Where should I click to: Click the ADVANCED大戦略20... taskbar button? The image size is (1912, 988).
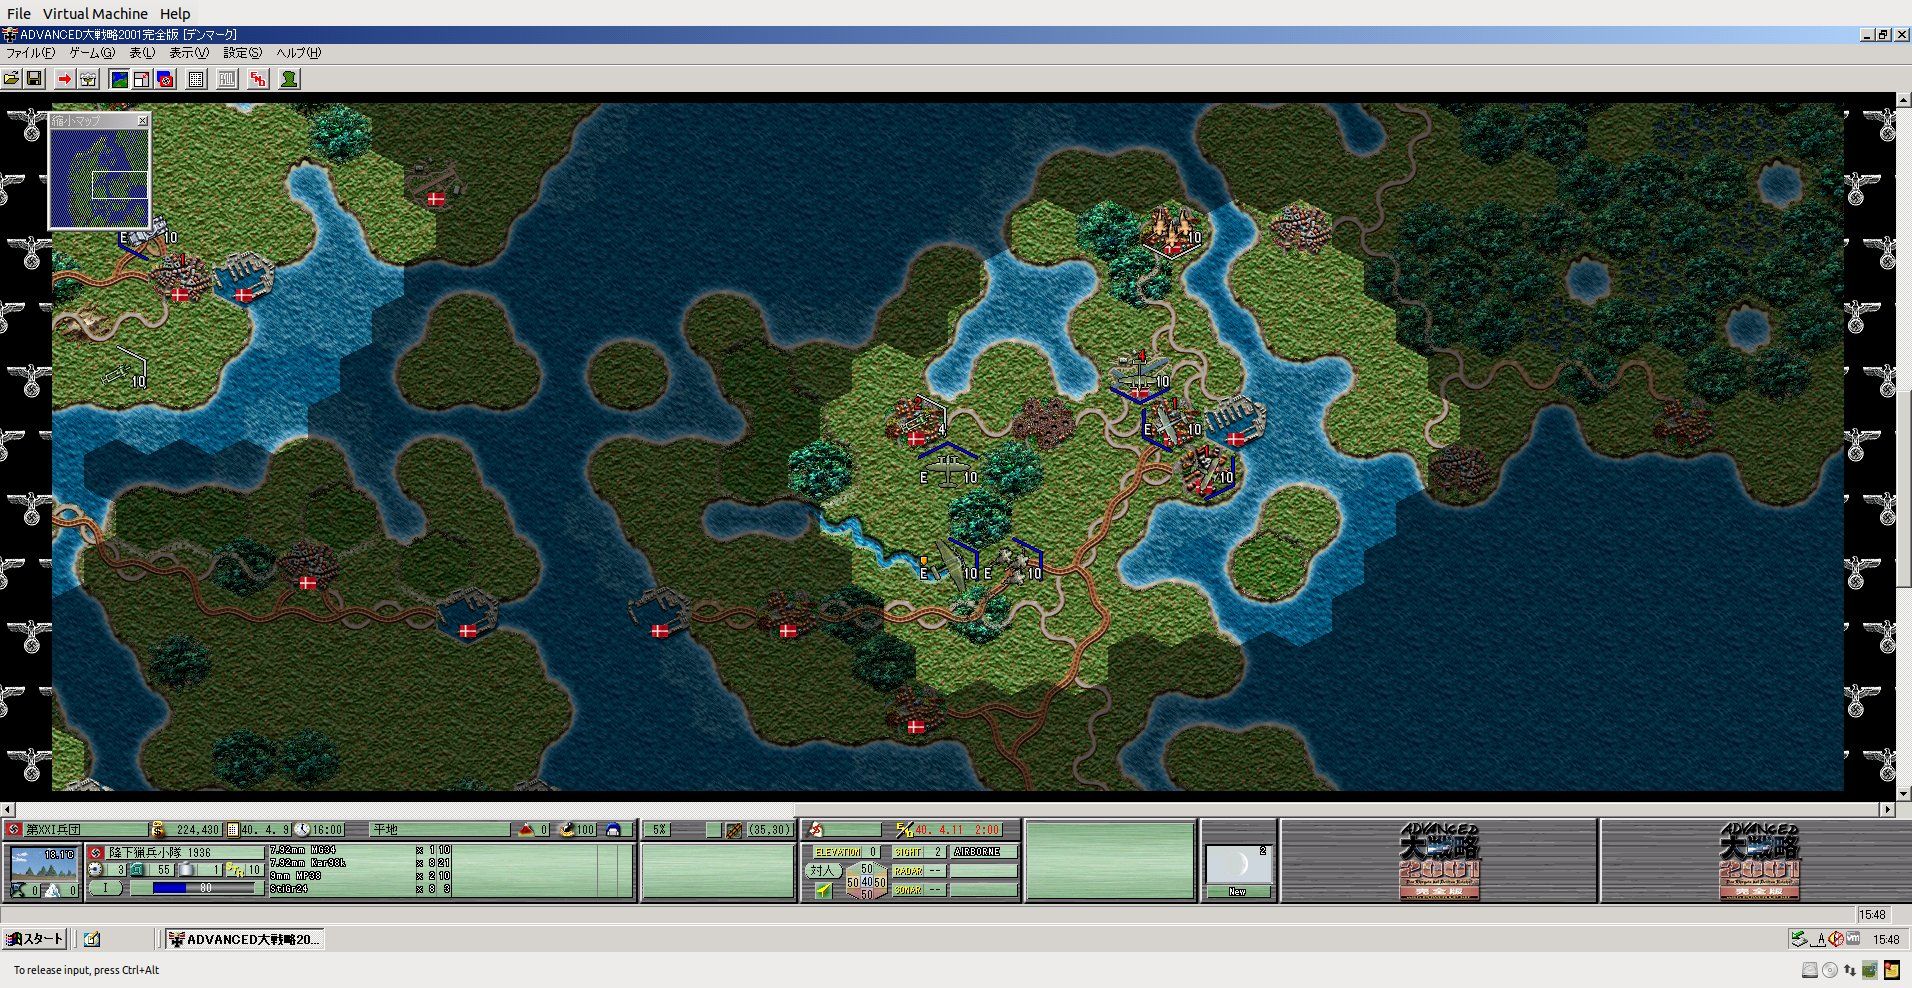244,939
